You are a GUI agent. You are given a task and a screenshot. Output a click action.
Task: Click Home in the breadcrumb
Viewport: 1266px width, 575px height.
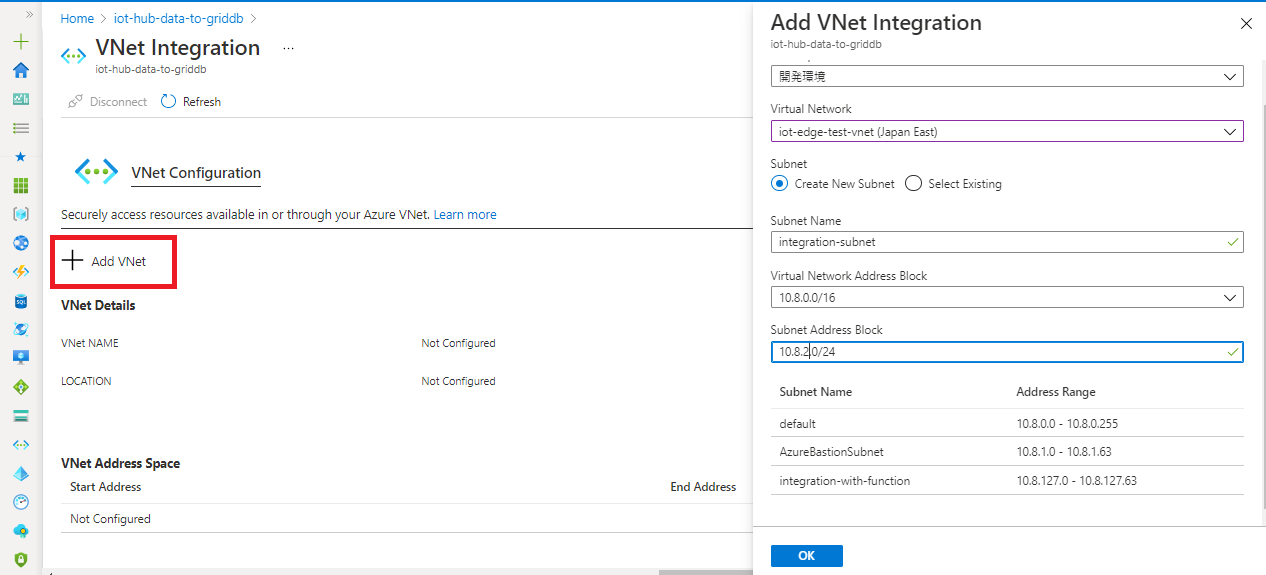(77, 19)
